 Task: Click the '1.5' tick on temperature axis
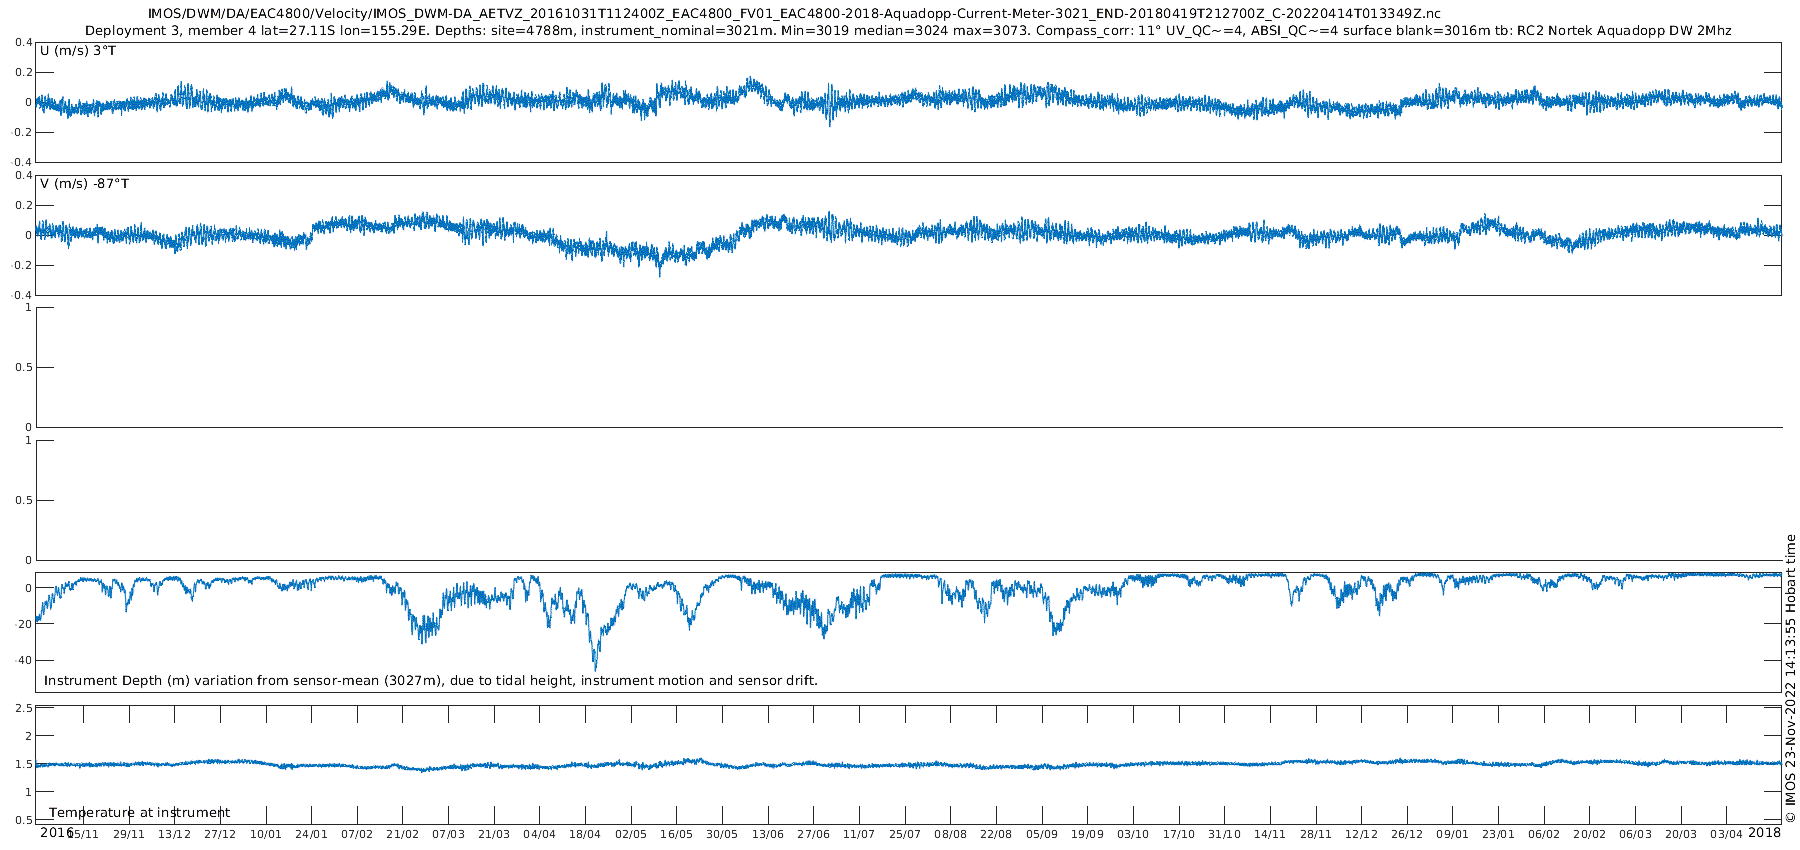(x=22, y=764)
